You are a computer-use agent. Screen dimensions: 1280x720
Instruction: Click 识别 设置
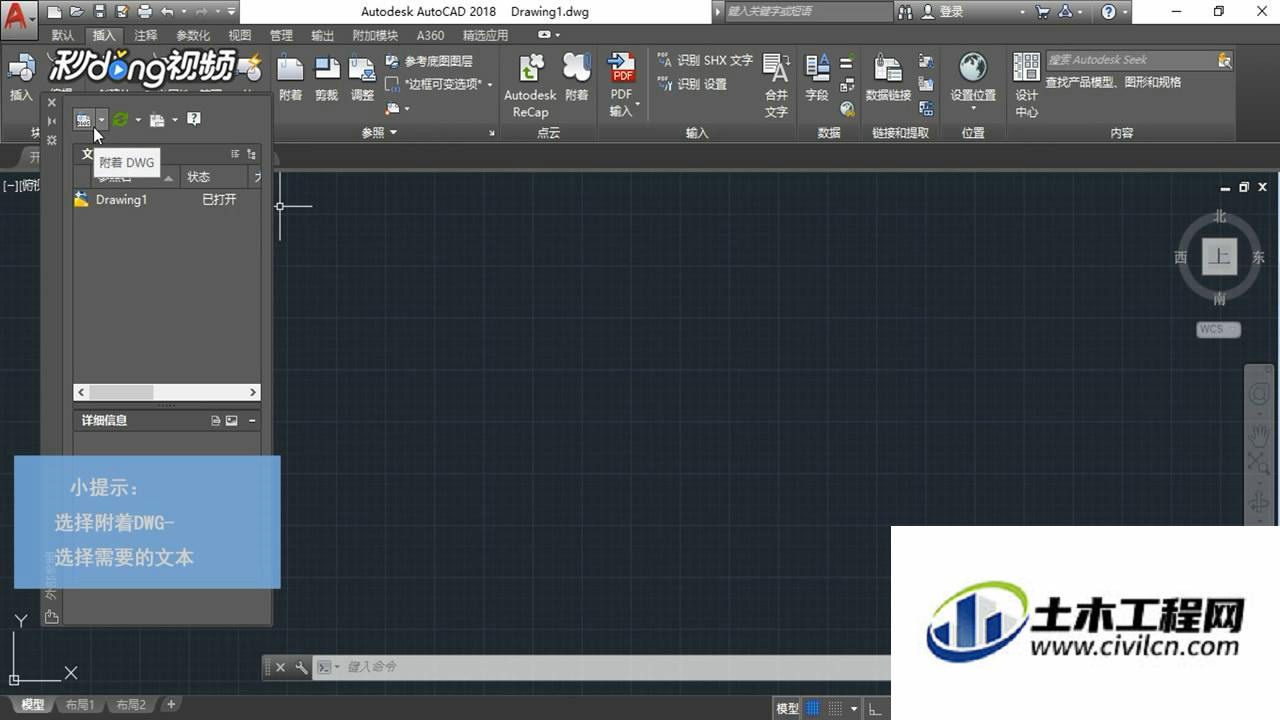tap(692, 84)
